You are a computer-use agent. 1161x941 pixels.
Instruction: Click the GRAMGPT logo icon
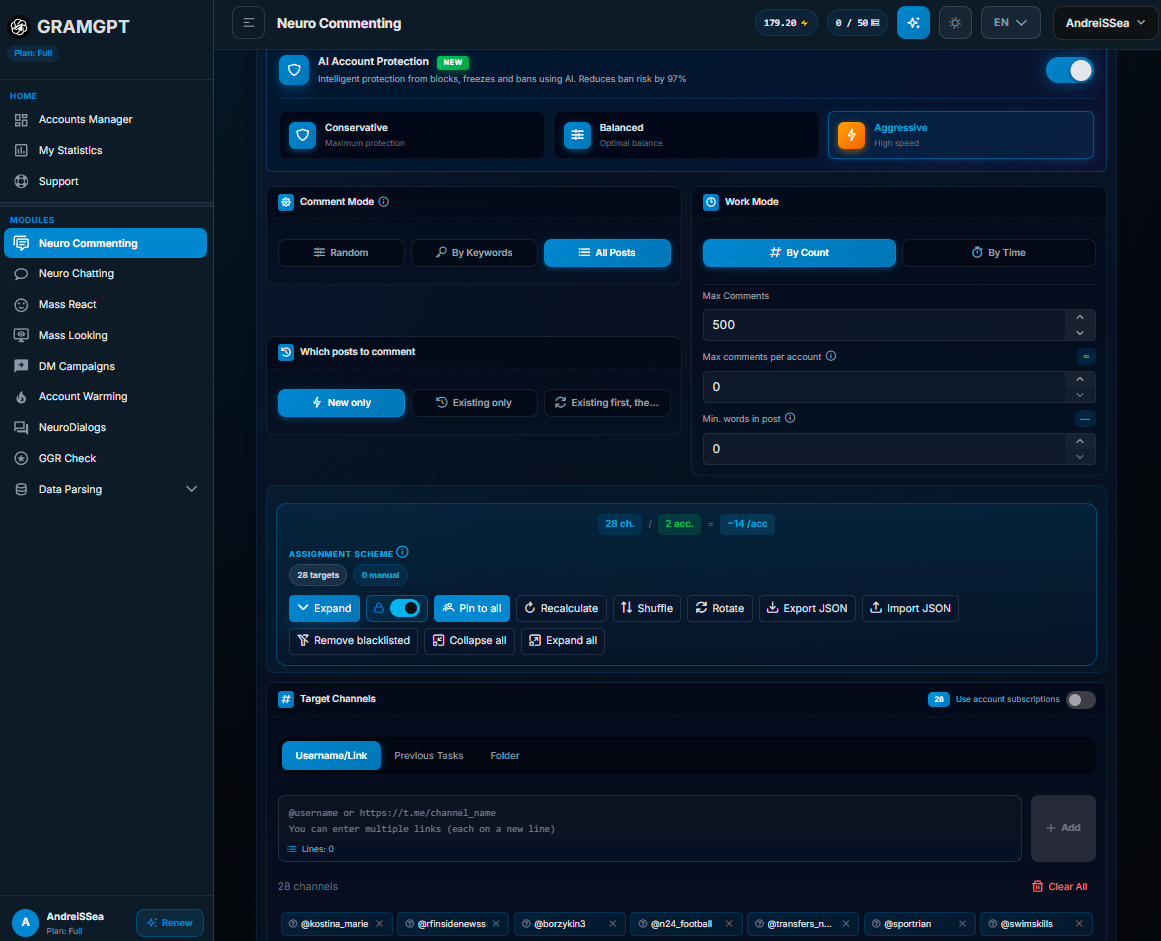click(19, 27)
